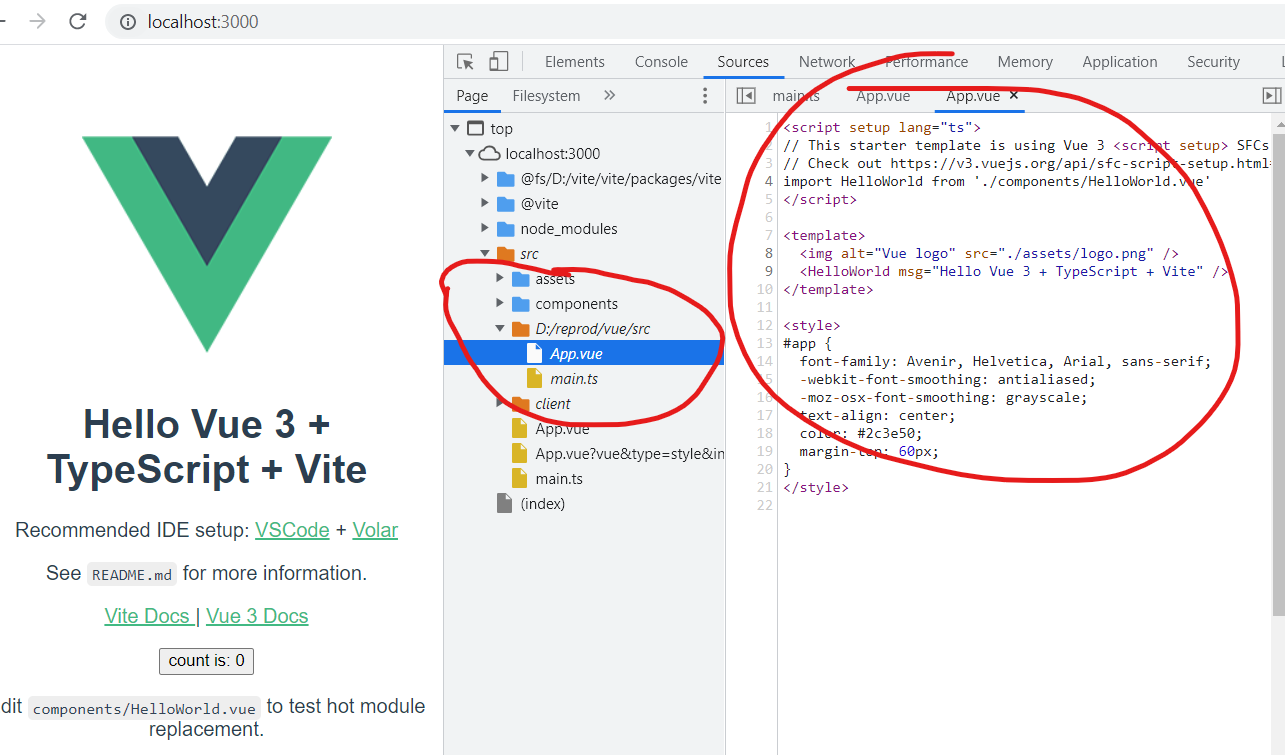Open the Vite Docs link
This screenshot has width=1285, height=755.
(x=148, y=616)
